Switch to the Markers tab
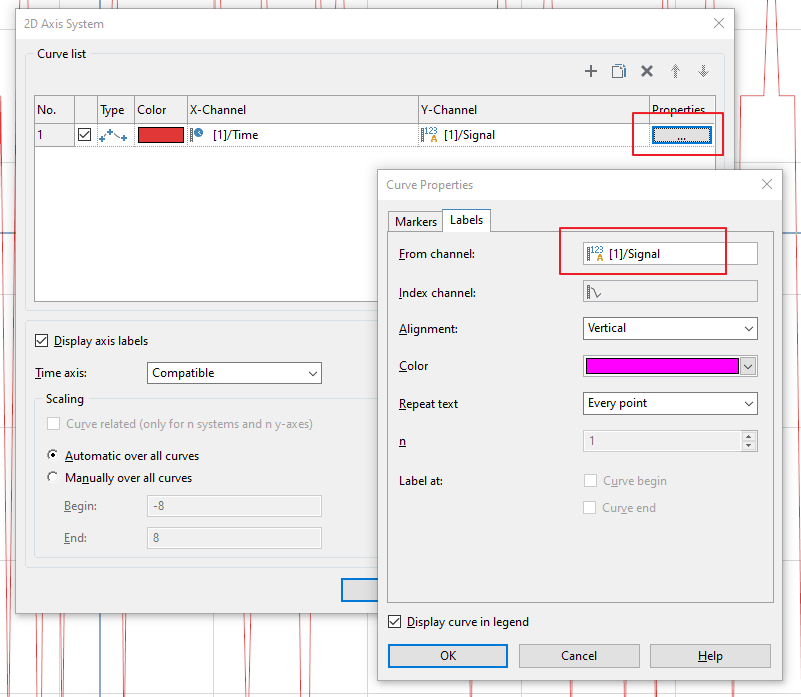 tap(415, 221)
